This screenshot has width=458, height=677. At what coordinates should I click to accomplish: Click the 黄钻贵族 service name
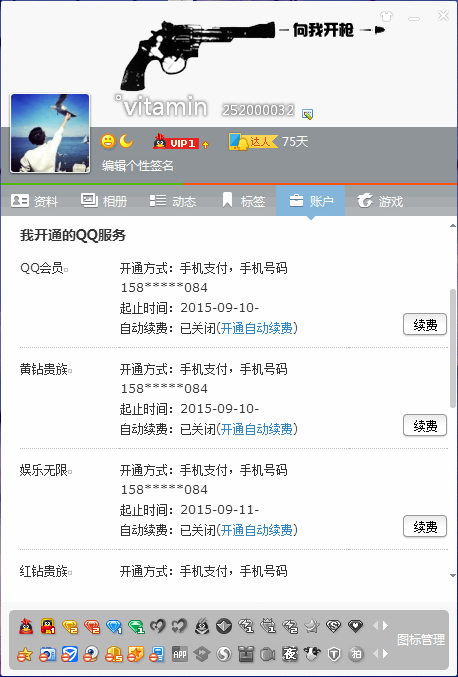44,370
